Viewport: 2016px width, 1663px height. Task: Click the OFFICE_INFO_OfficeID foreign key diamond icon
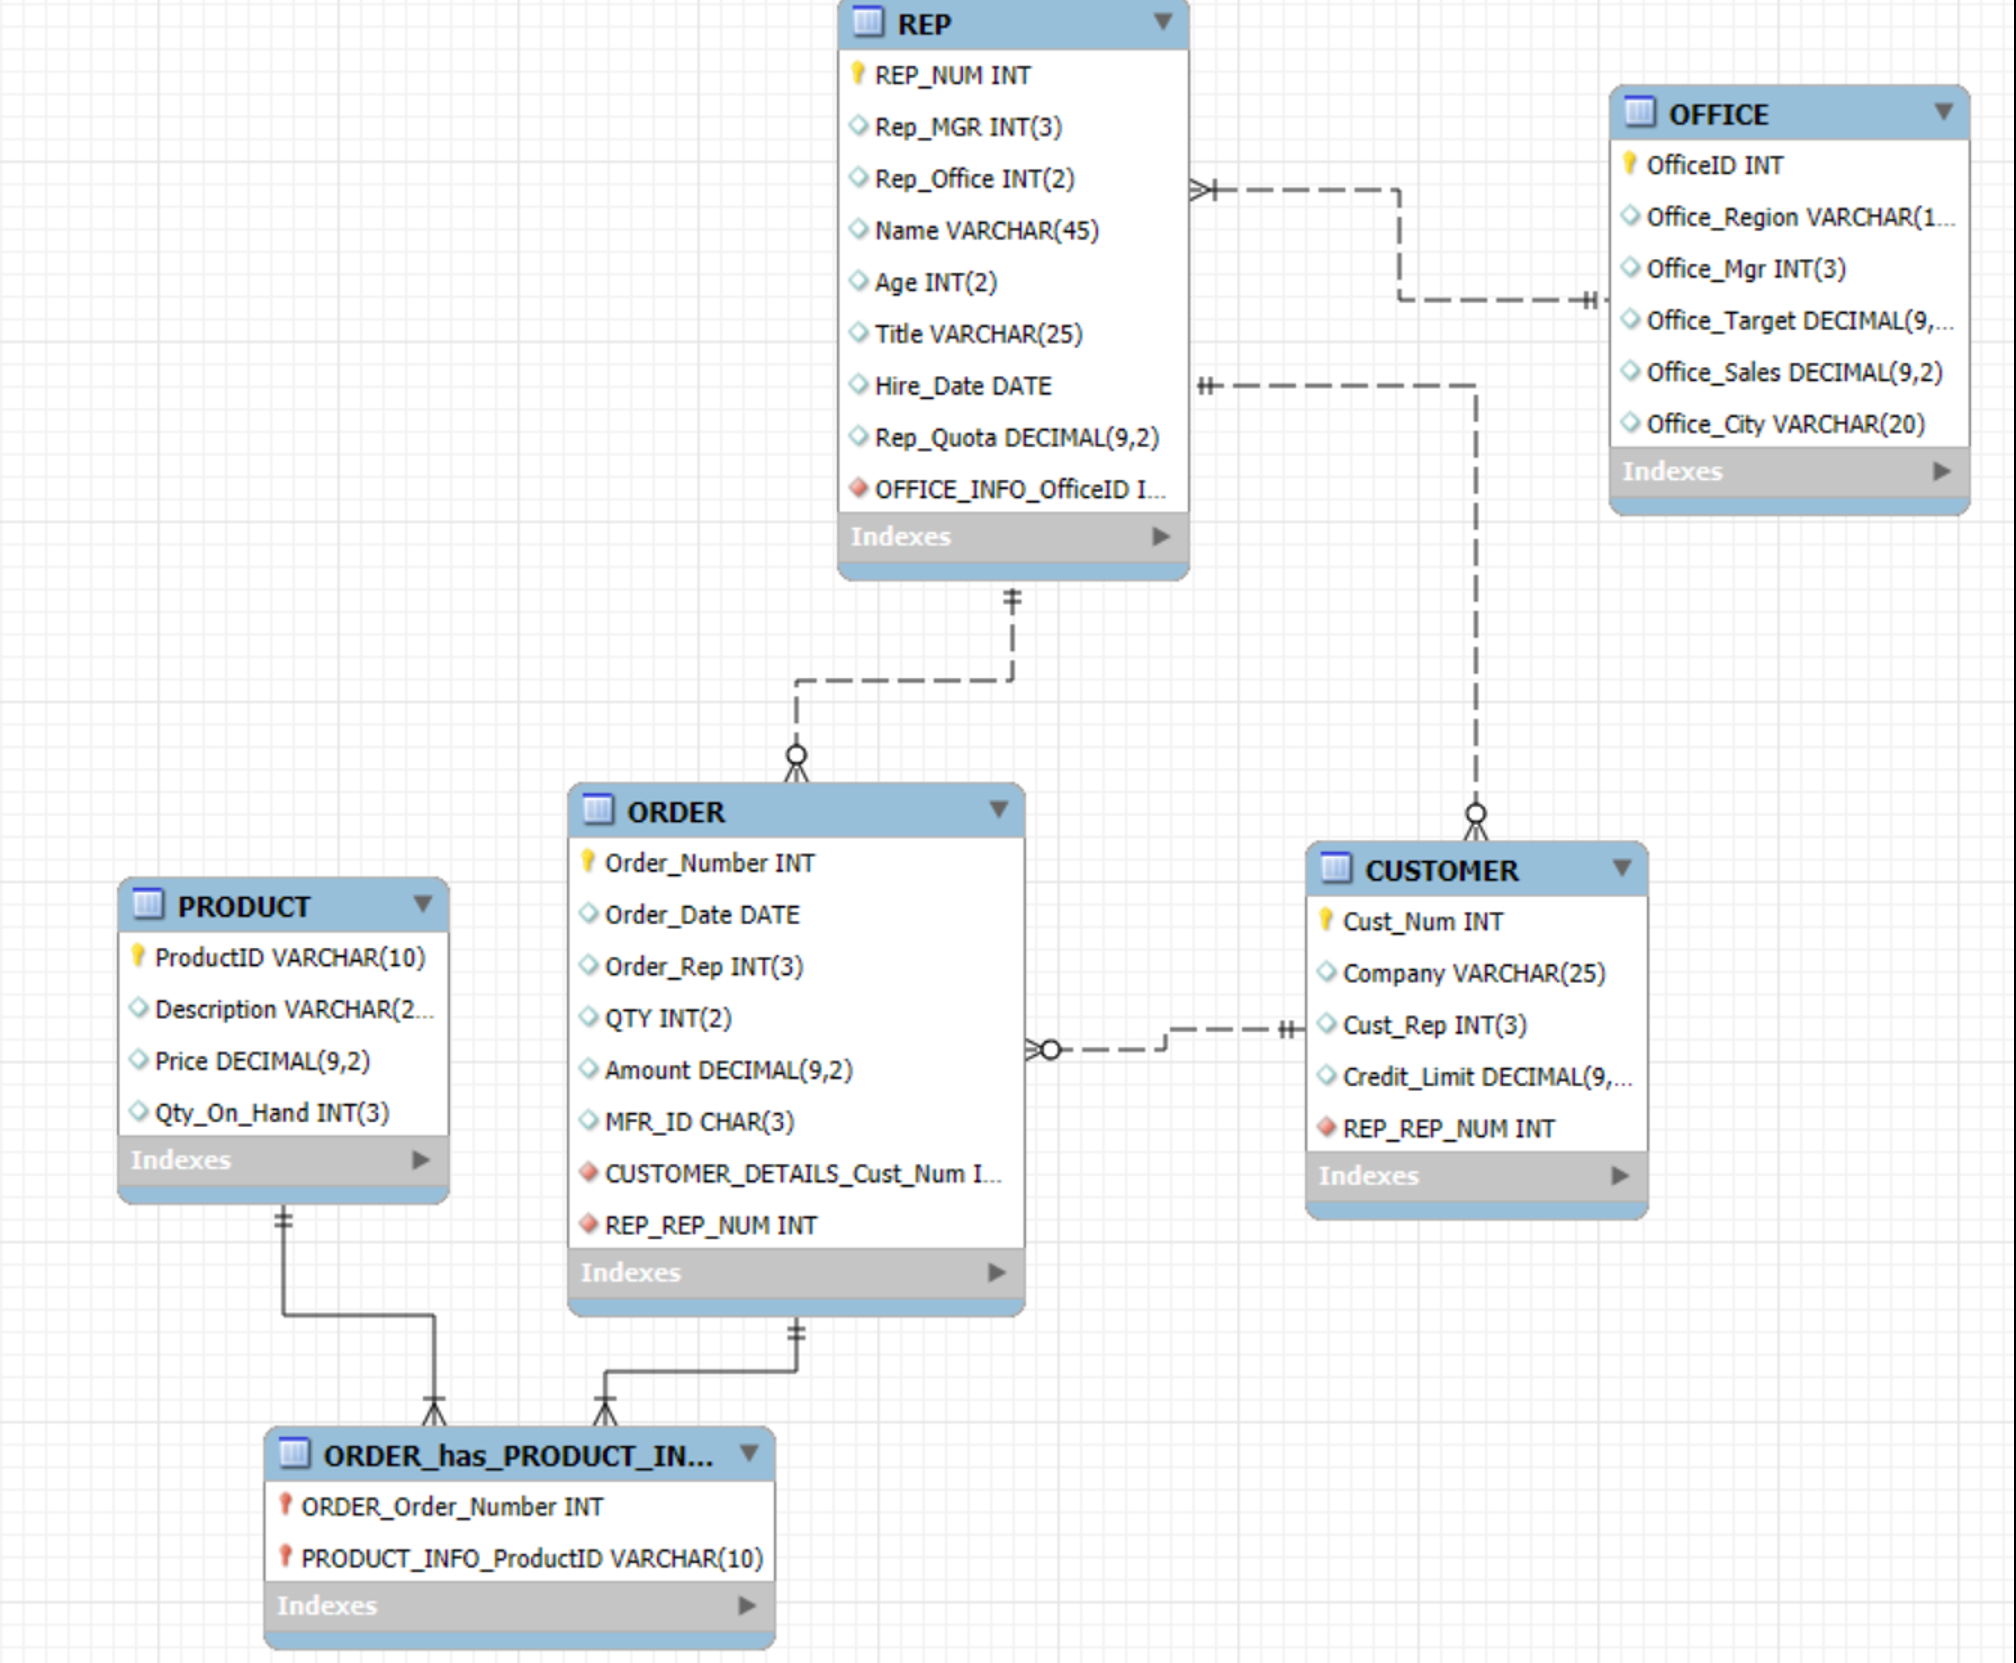tap(858, 488)
